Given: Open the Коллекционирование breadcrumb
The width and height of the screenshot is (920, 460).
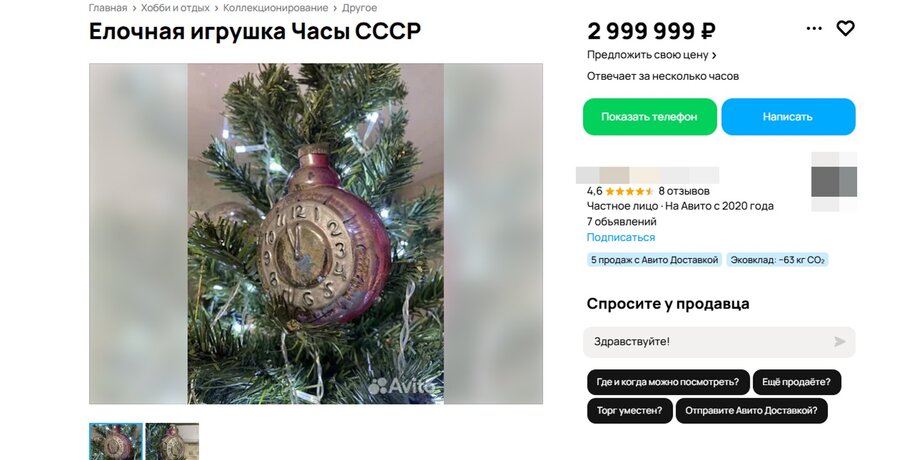Looking at the screenshot, I should point(276,8).
